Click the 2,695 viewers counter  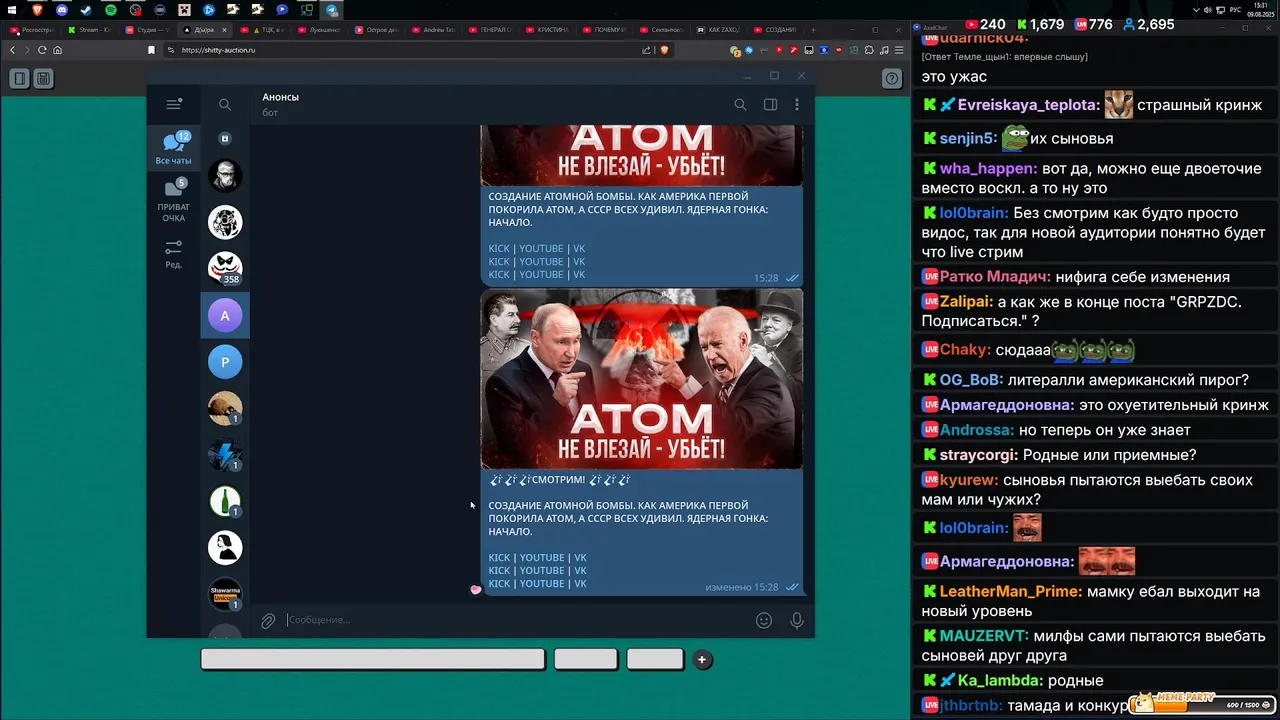tap(1149, 24)
